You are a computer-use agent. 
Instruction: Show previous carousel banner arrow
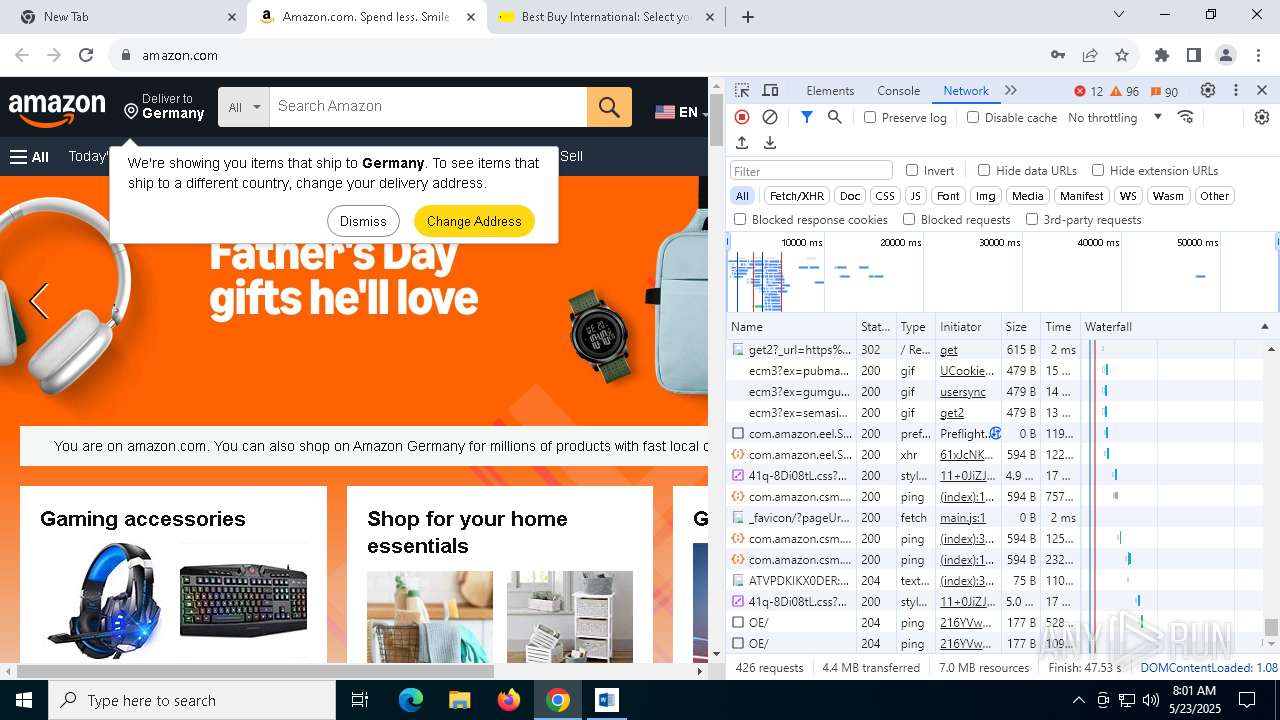(x=39, y=301)
